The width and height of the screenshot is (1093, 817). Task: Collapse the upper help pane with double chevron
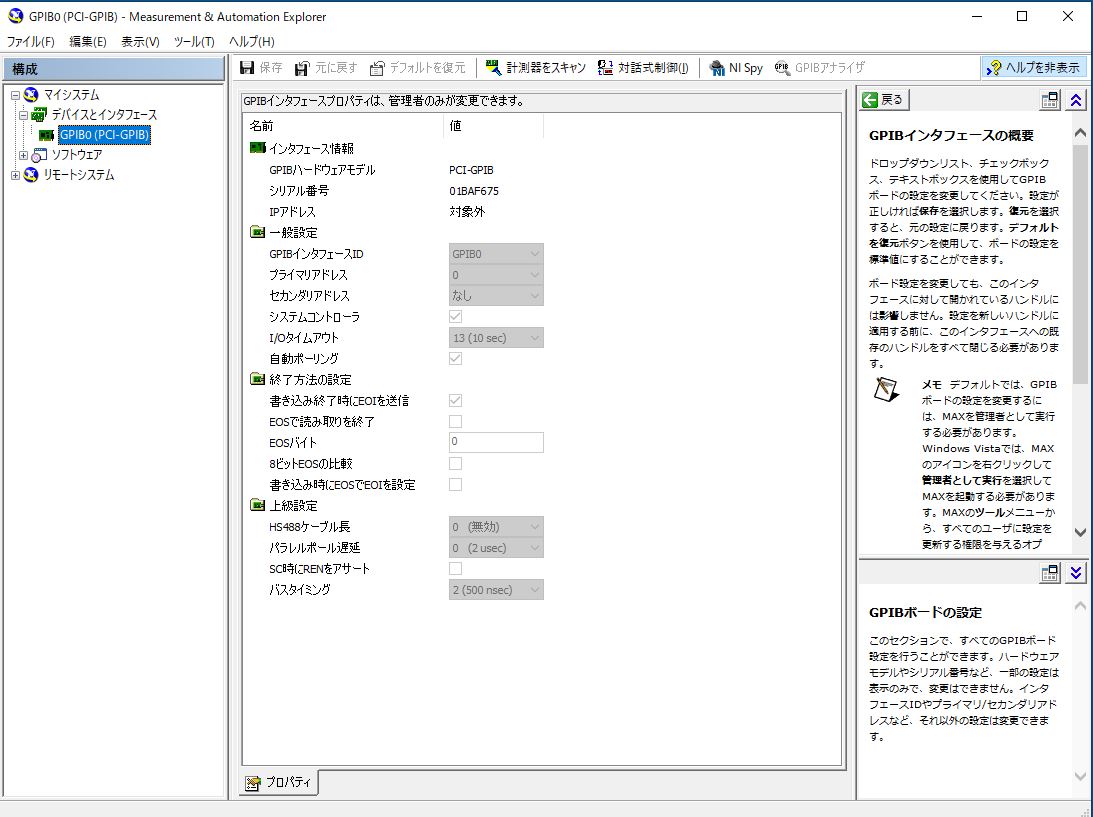tap(1076, 100)
